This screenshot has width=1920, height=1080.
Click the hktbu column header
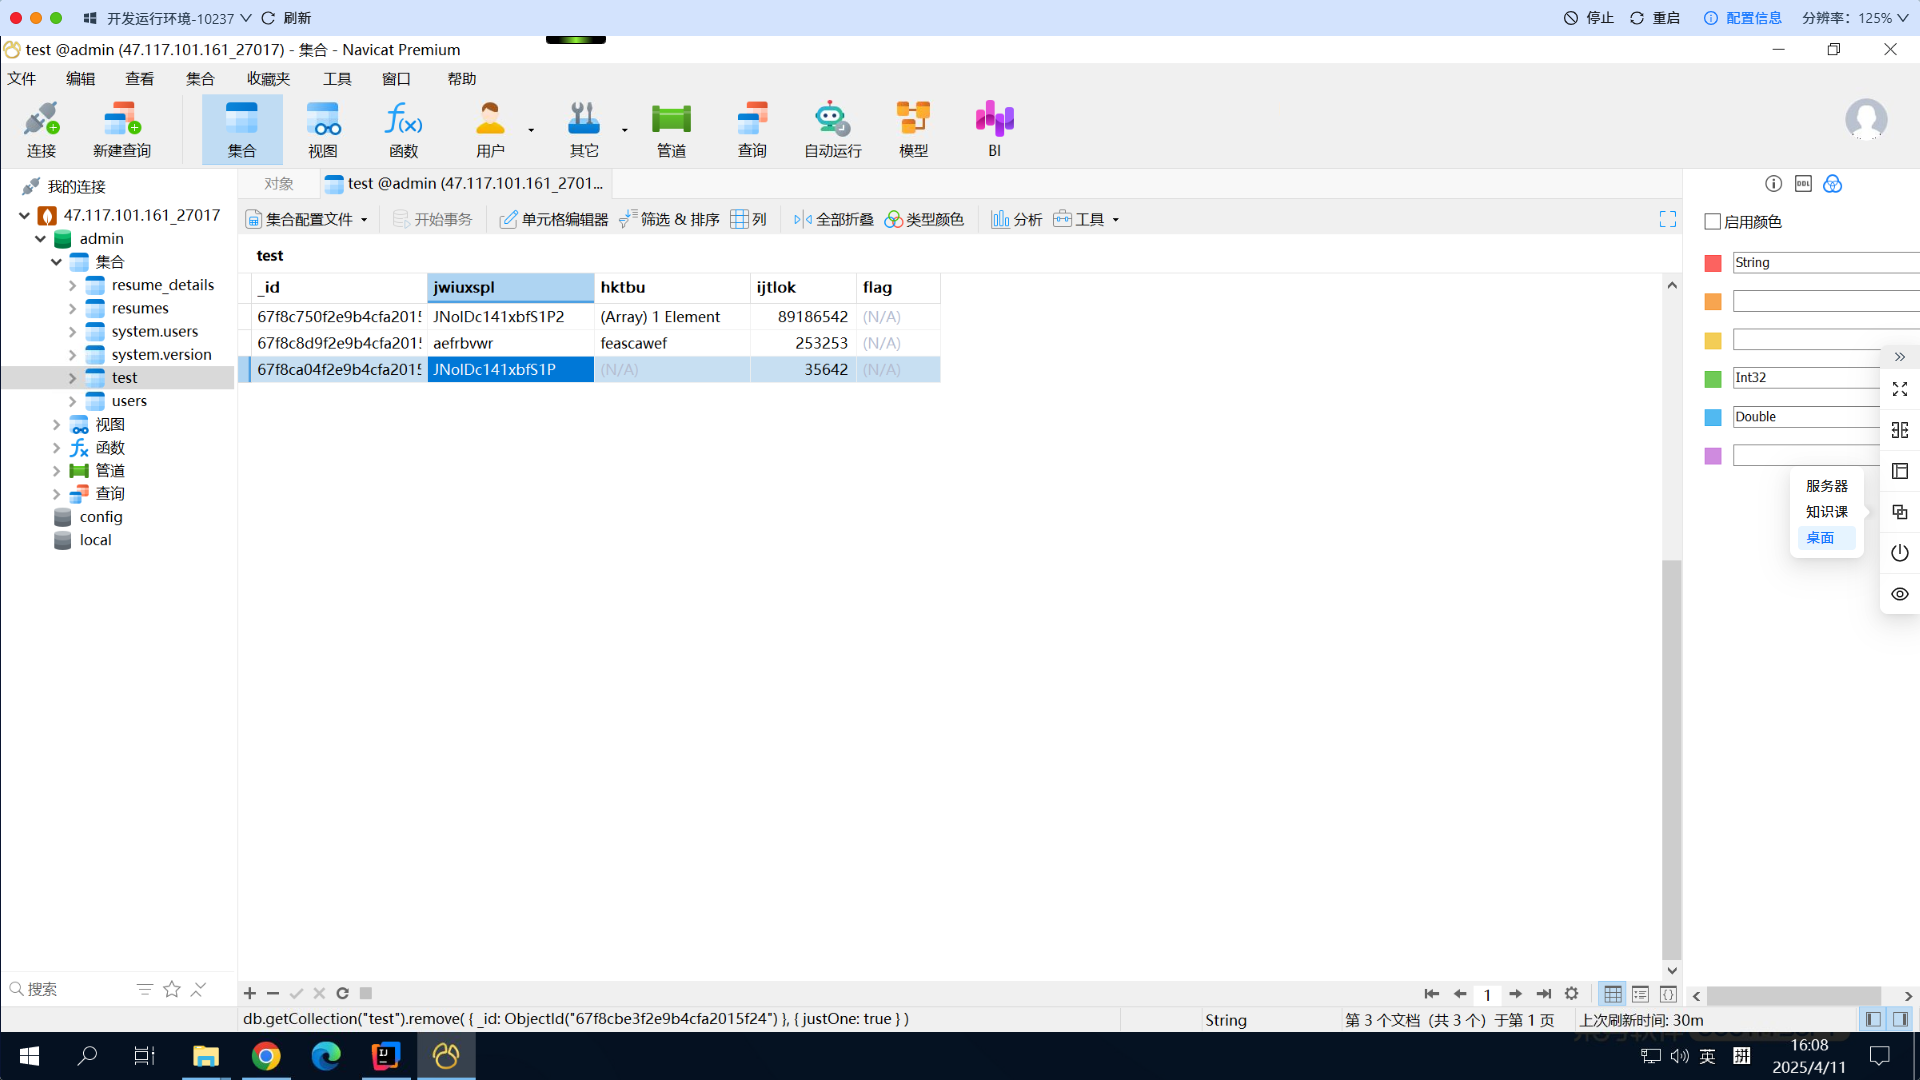(x=672, y=287)
